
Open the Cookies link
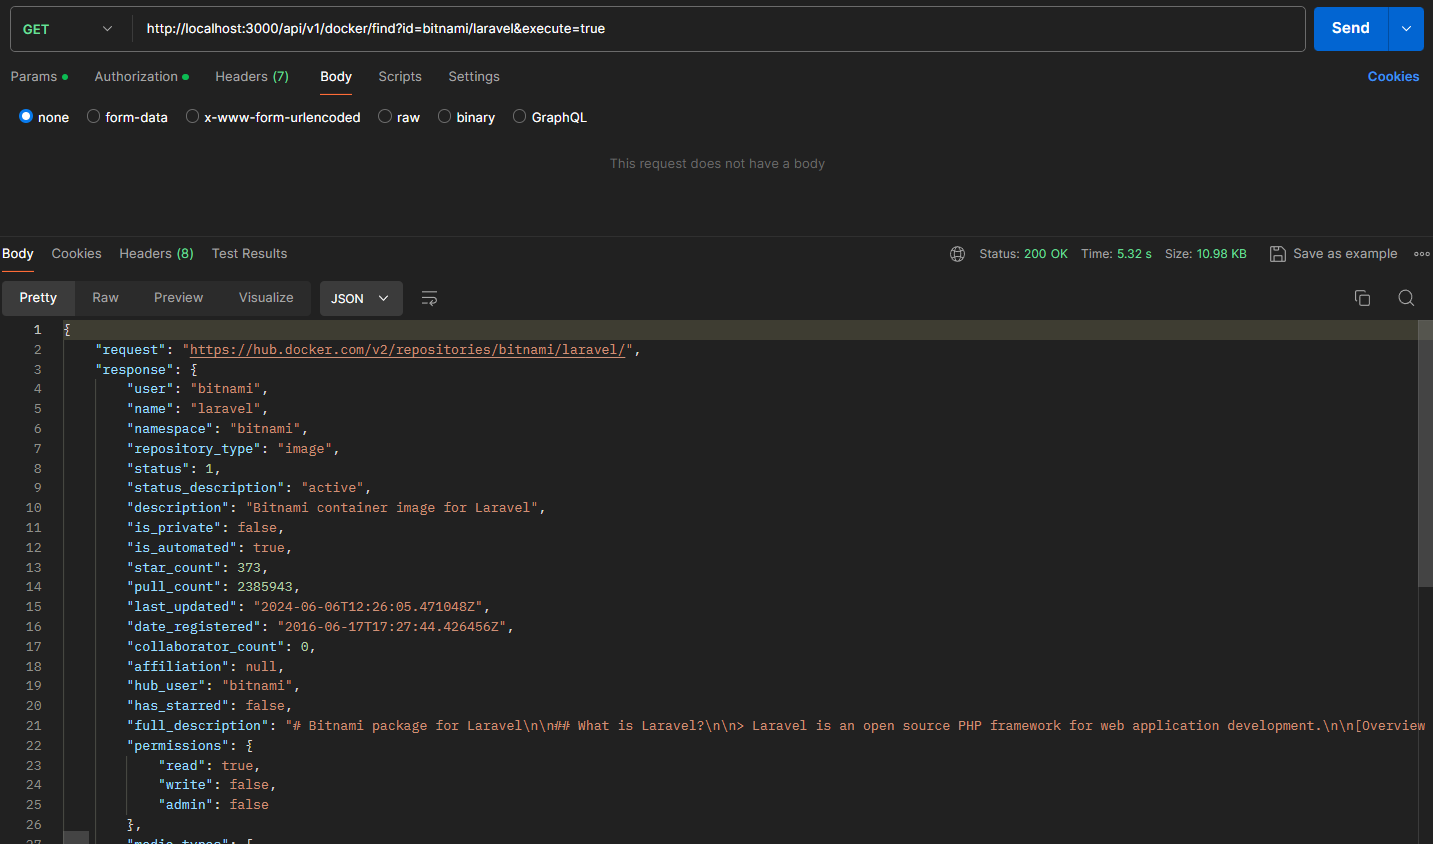coord(1393,77)
